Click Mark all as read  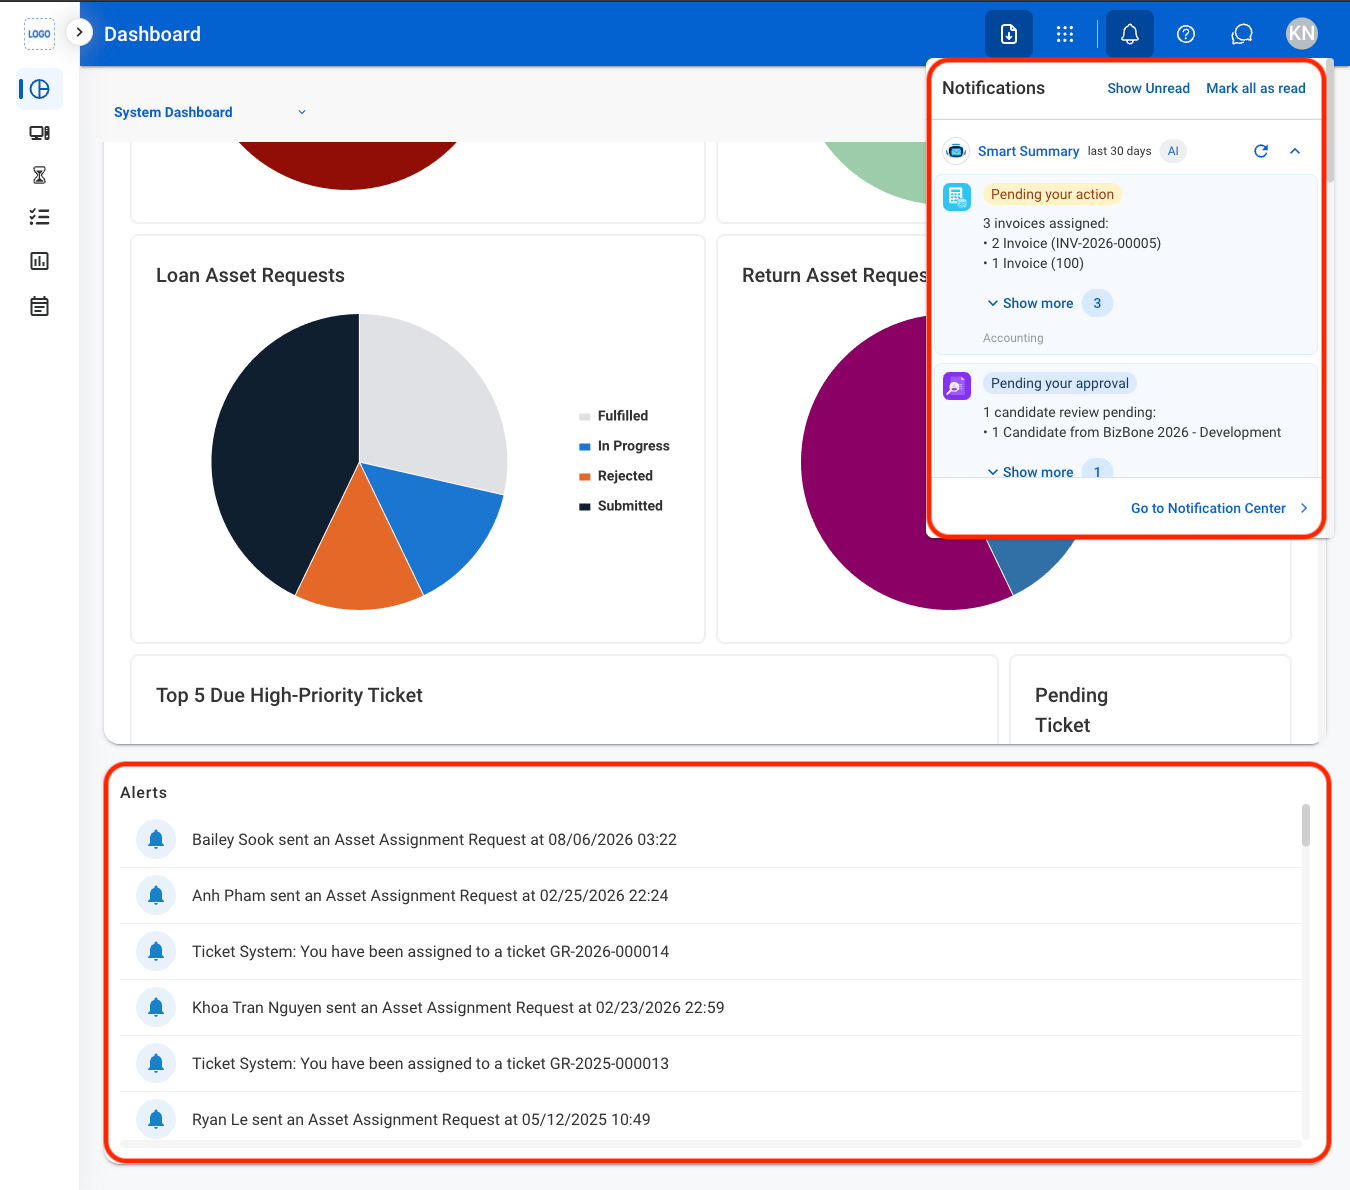[x=1256, y=88]
